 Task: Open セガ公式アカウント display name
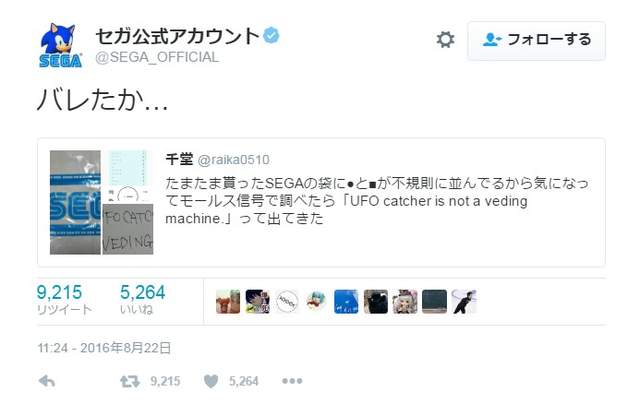click(178, 36)
